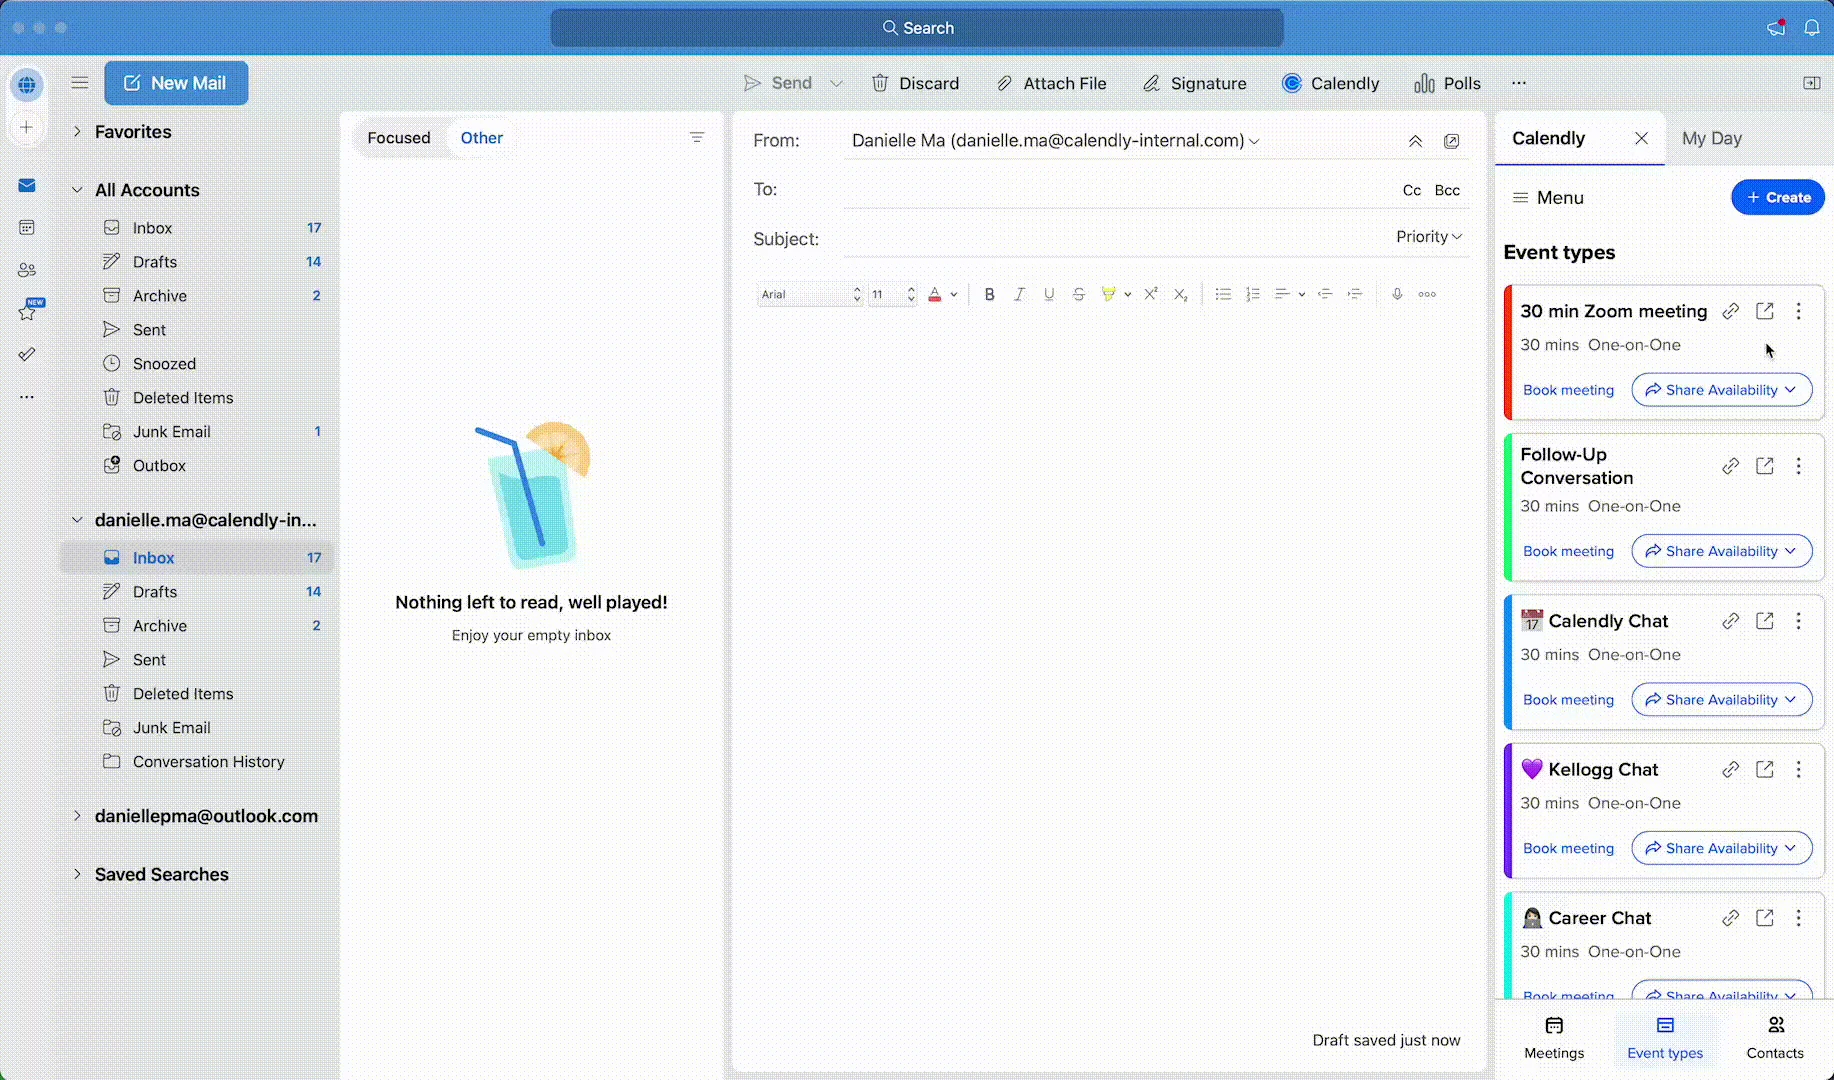Apply superscript formatting
1834x1080 pixels.
pyautogui.click(x=1151, y=294)
